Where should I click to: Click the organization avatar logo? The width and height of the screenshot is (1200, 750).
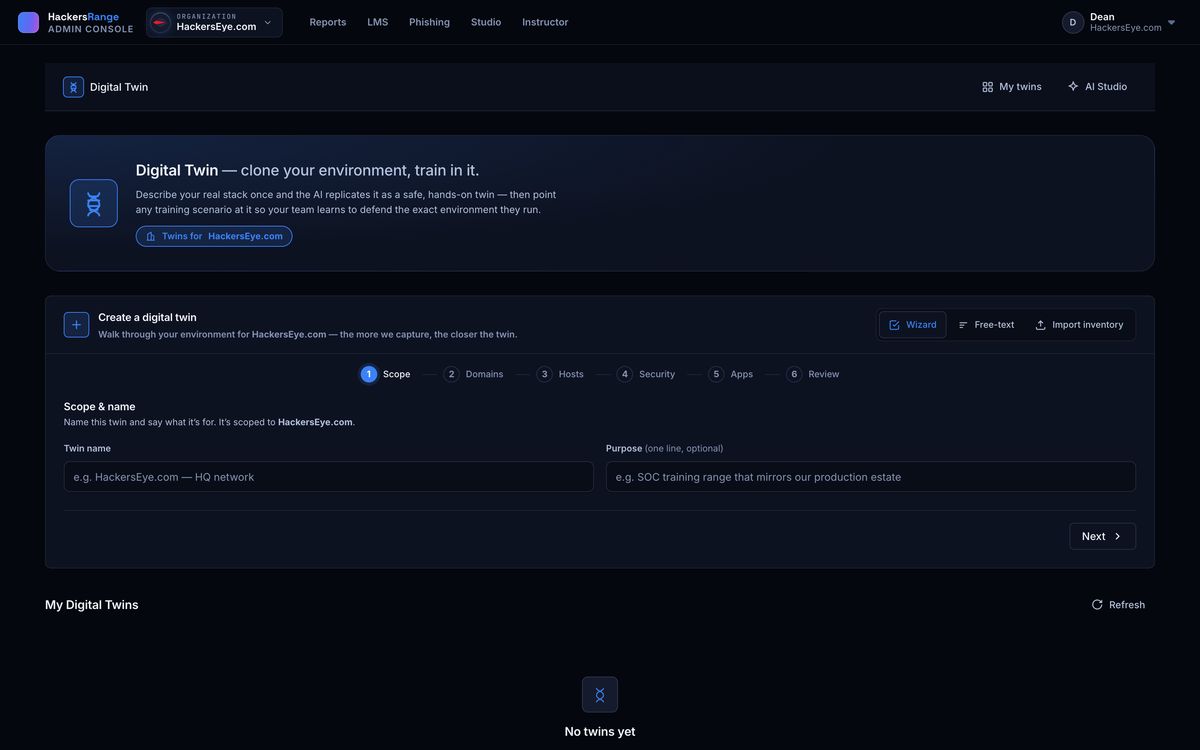[161, 22]
